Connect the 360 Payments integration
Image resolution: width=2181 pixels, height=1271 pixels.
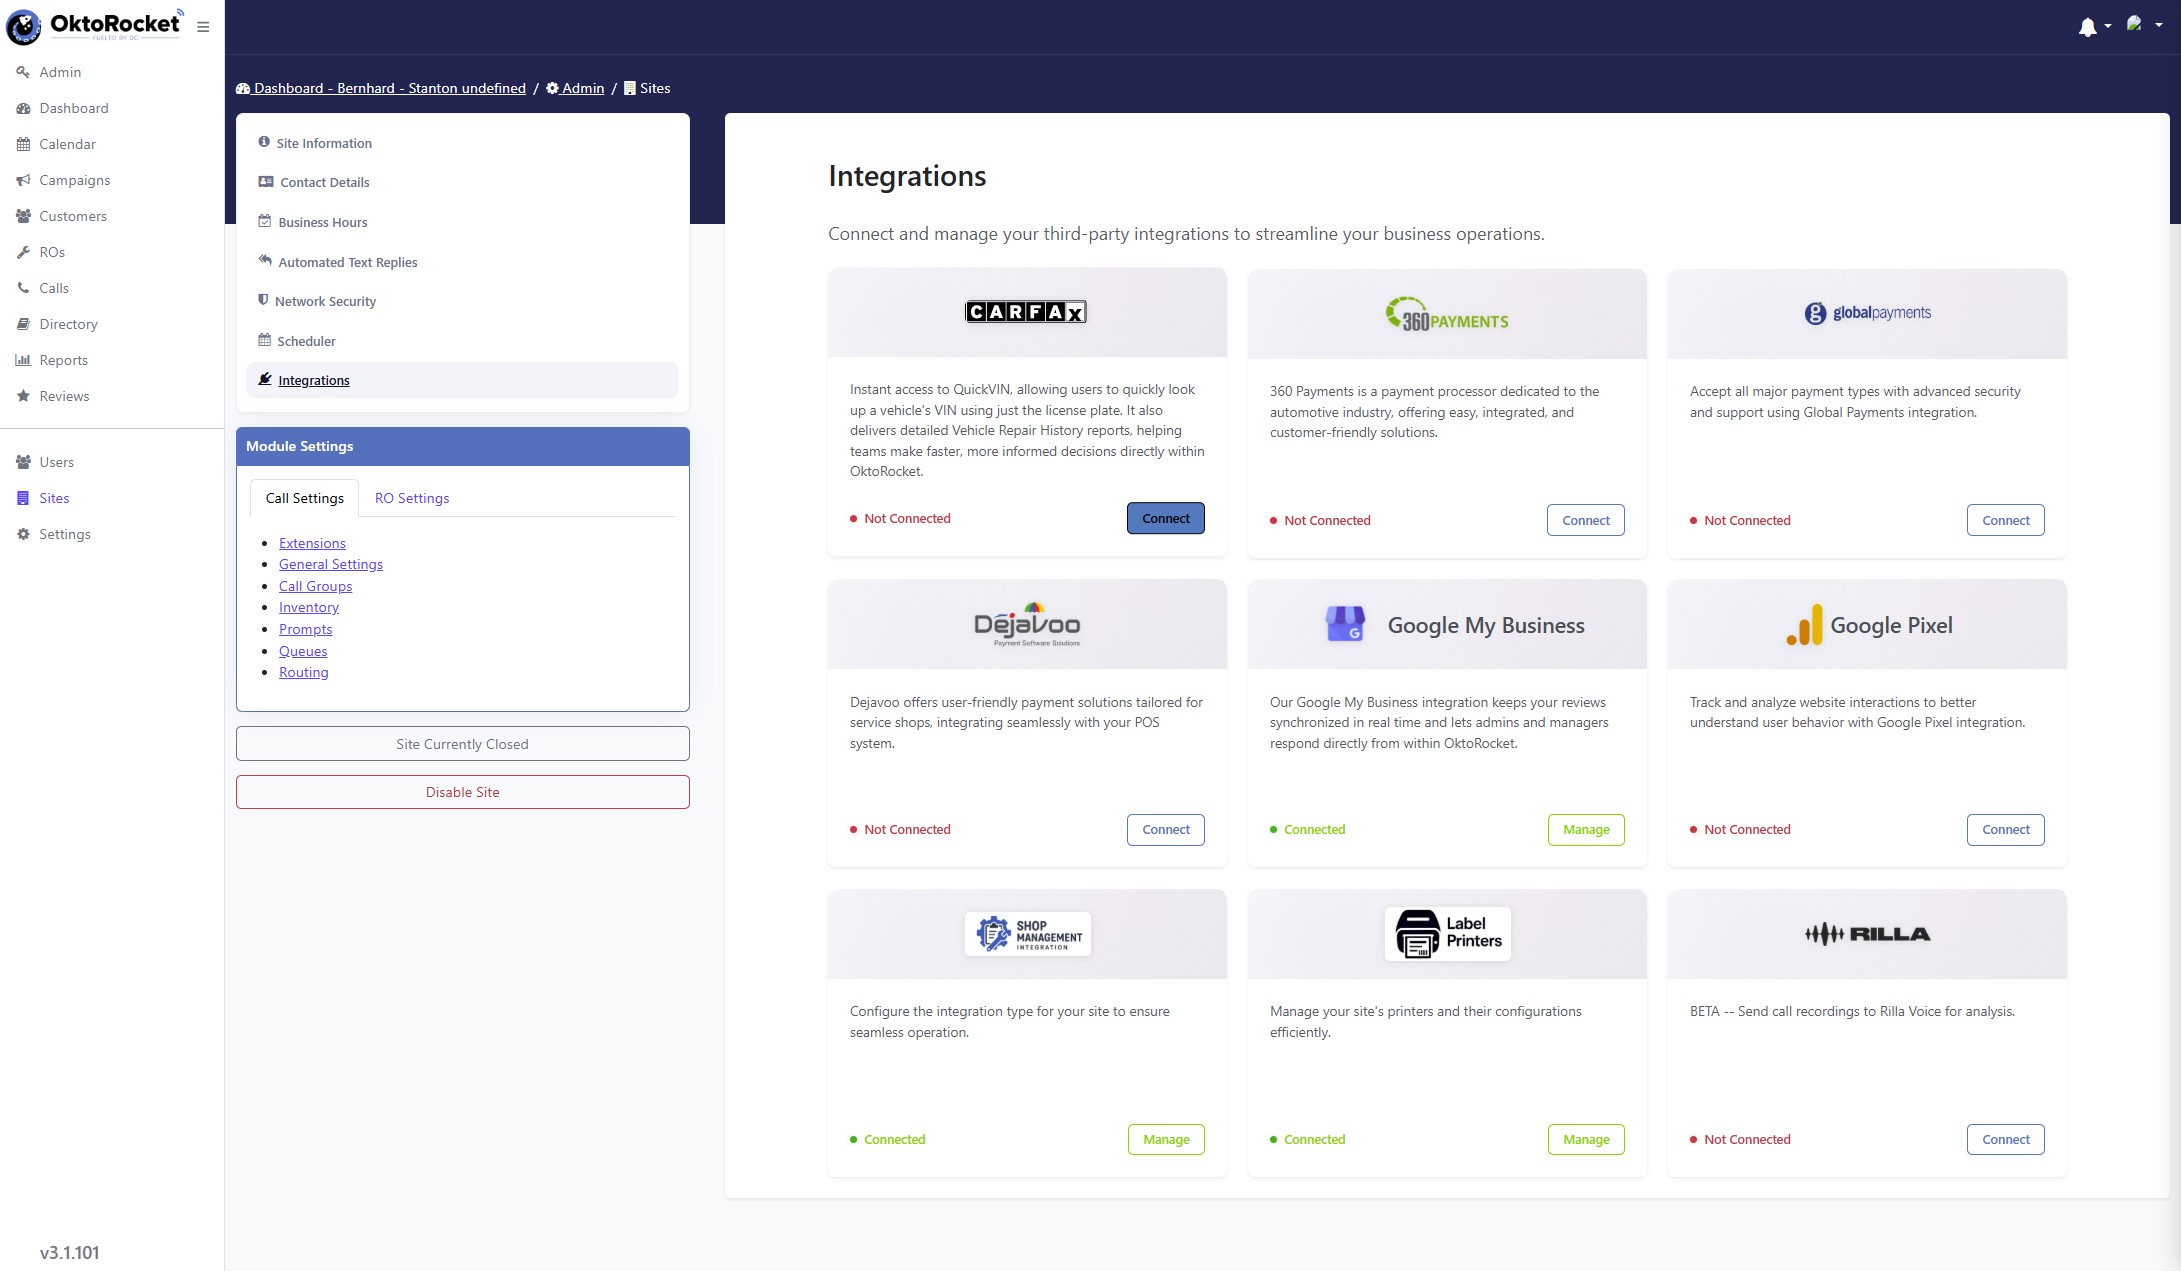click(1586, 520)
